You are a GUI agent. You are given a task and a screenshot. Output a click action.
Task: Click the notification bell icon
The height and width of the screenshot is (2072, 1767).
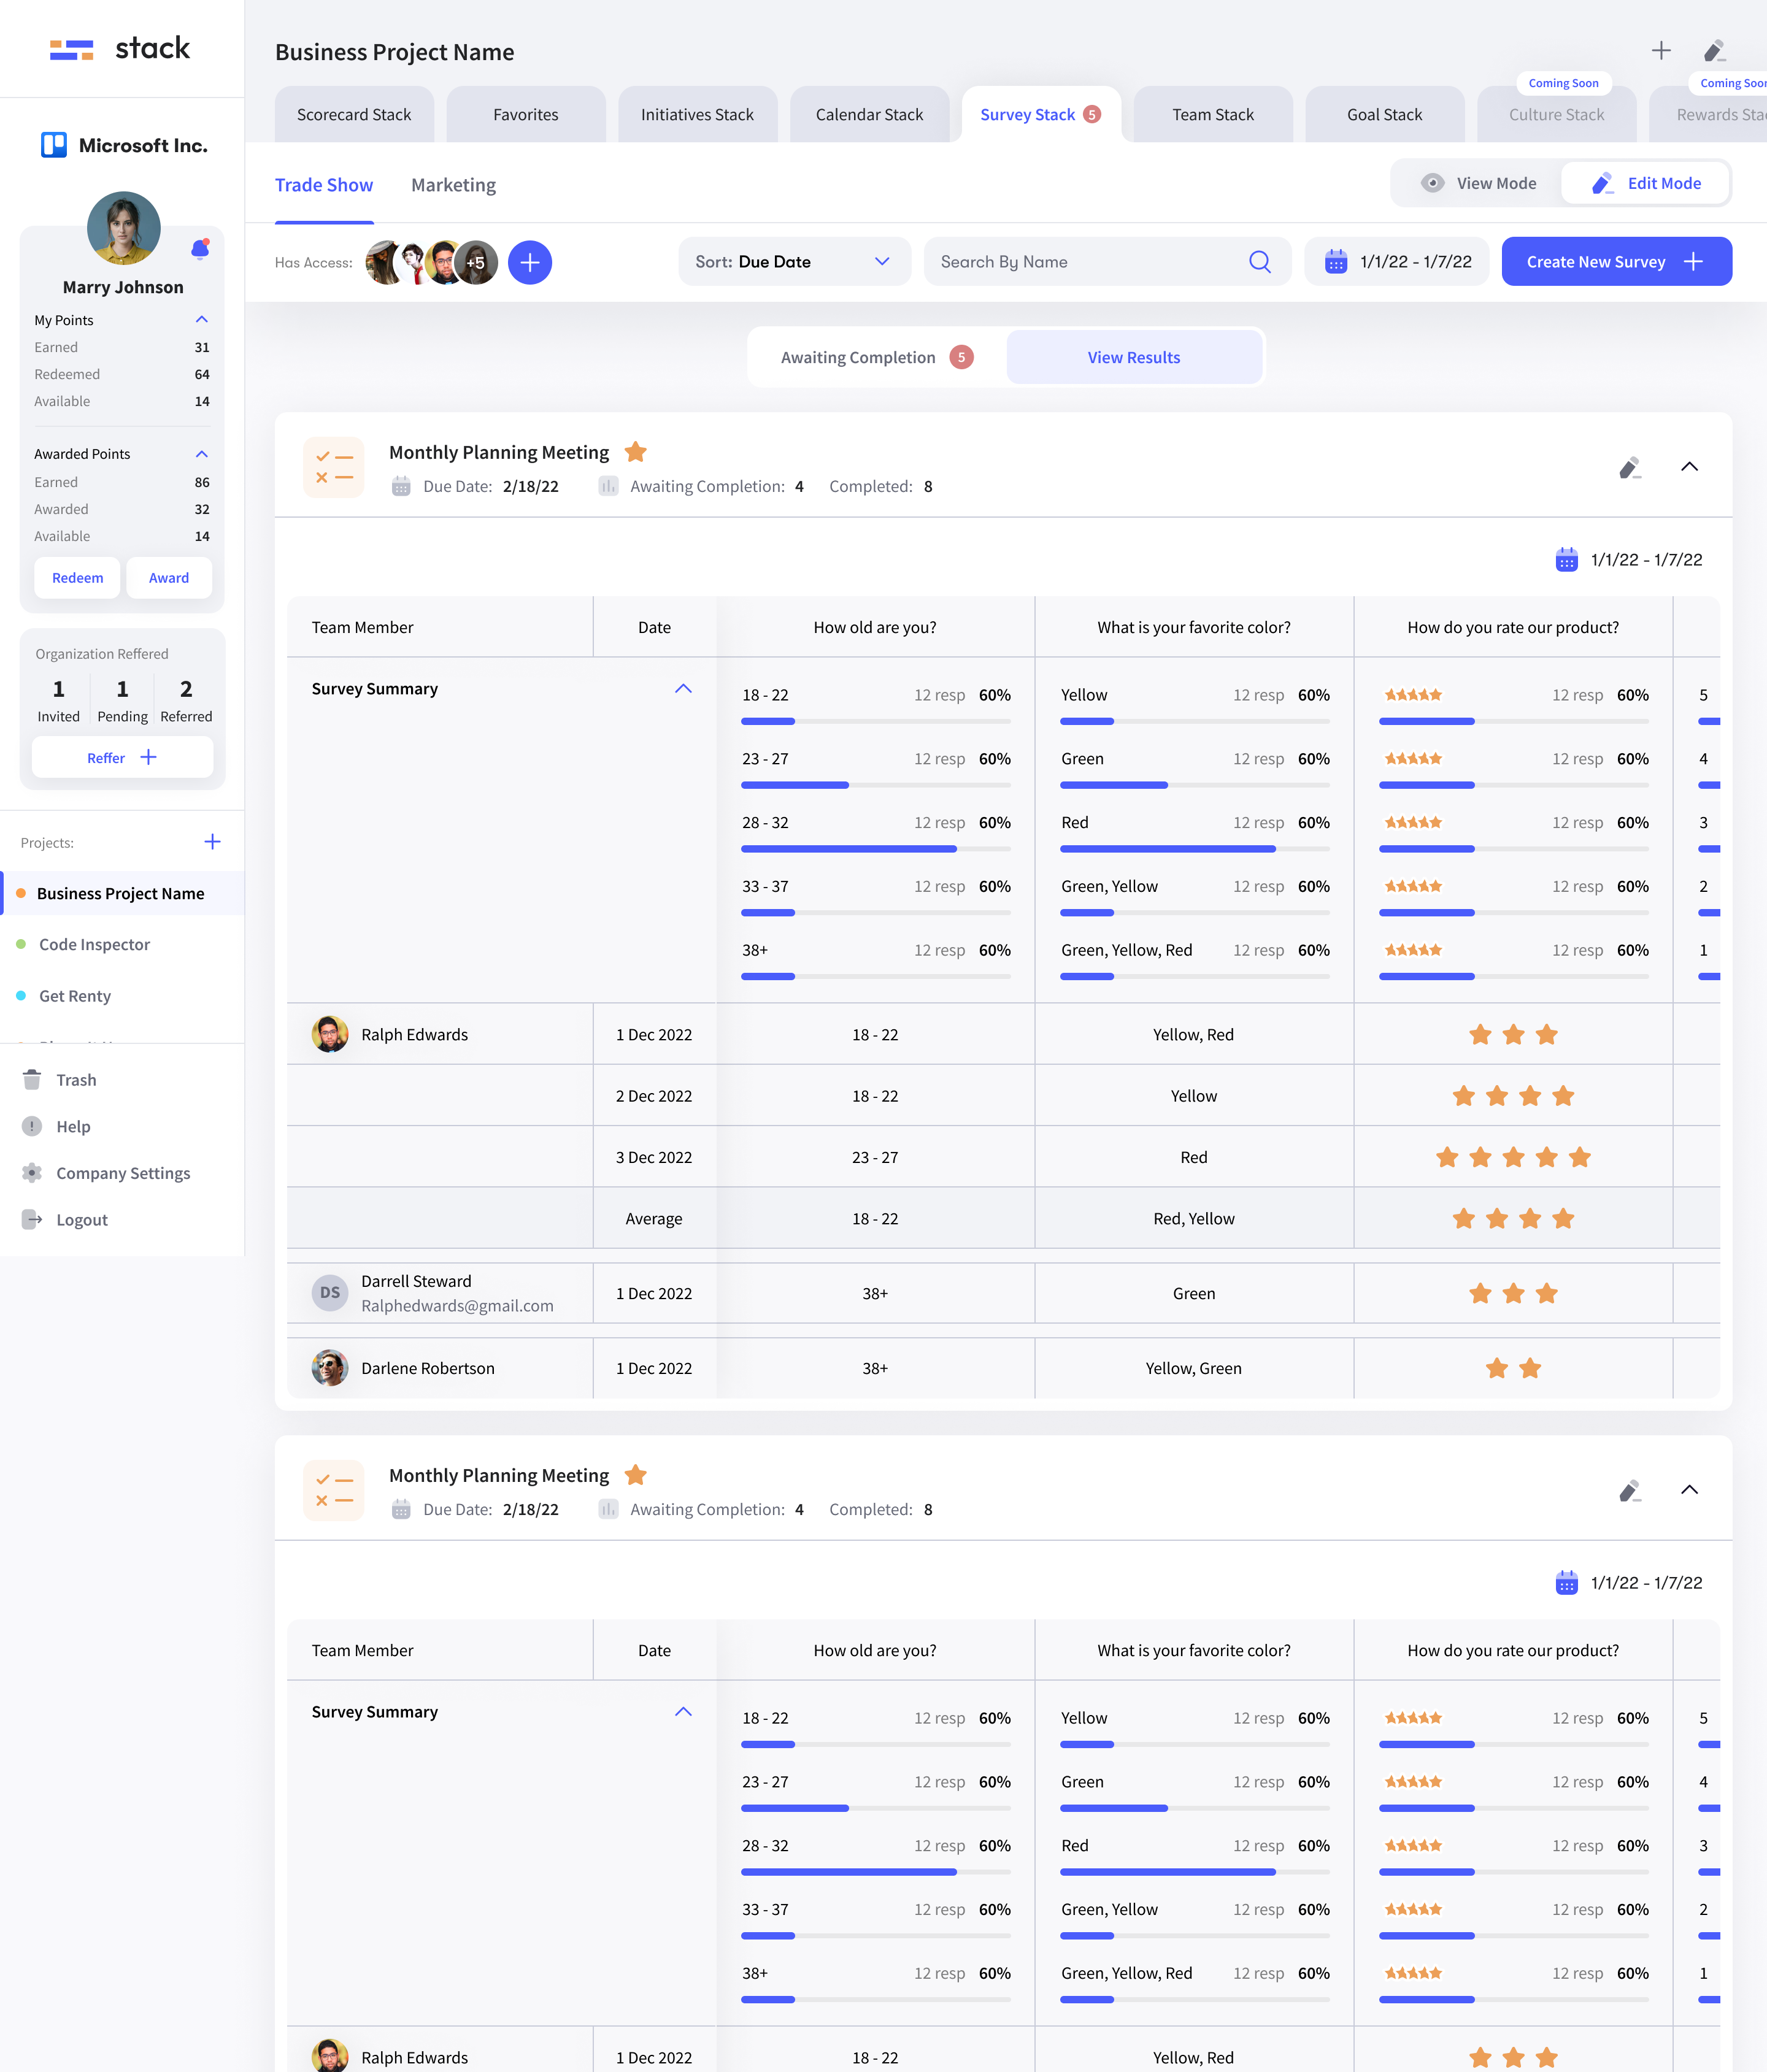(x=199, y=249)
